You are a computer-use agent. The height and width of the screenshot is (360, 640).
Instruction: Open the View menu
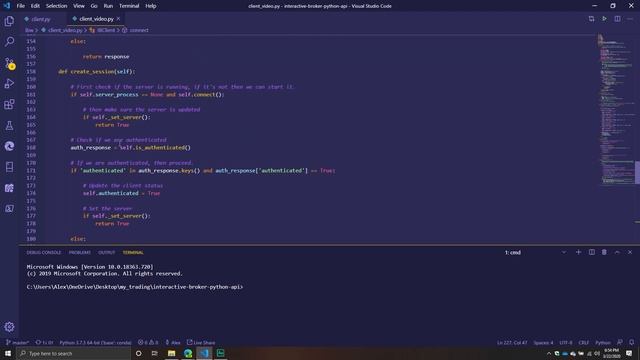pyautogui.click(x=79, y=6)
